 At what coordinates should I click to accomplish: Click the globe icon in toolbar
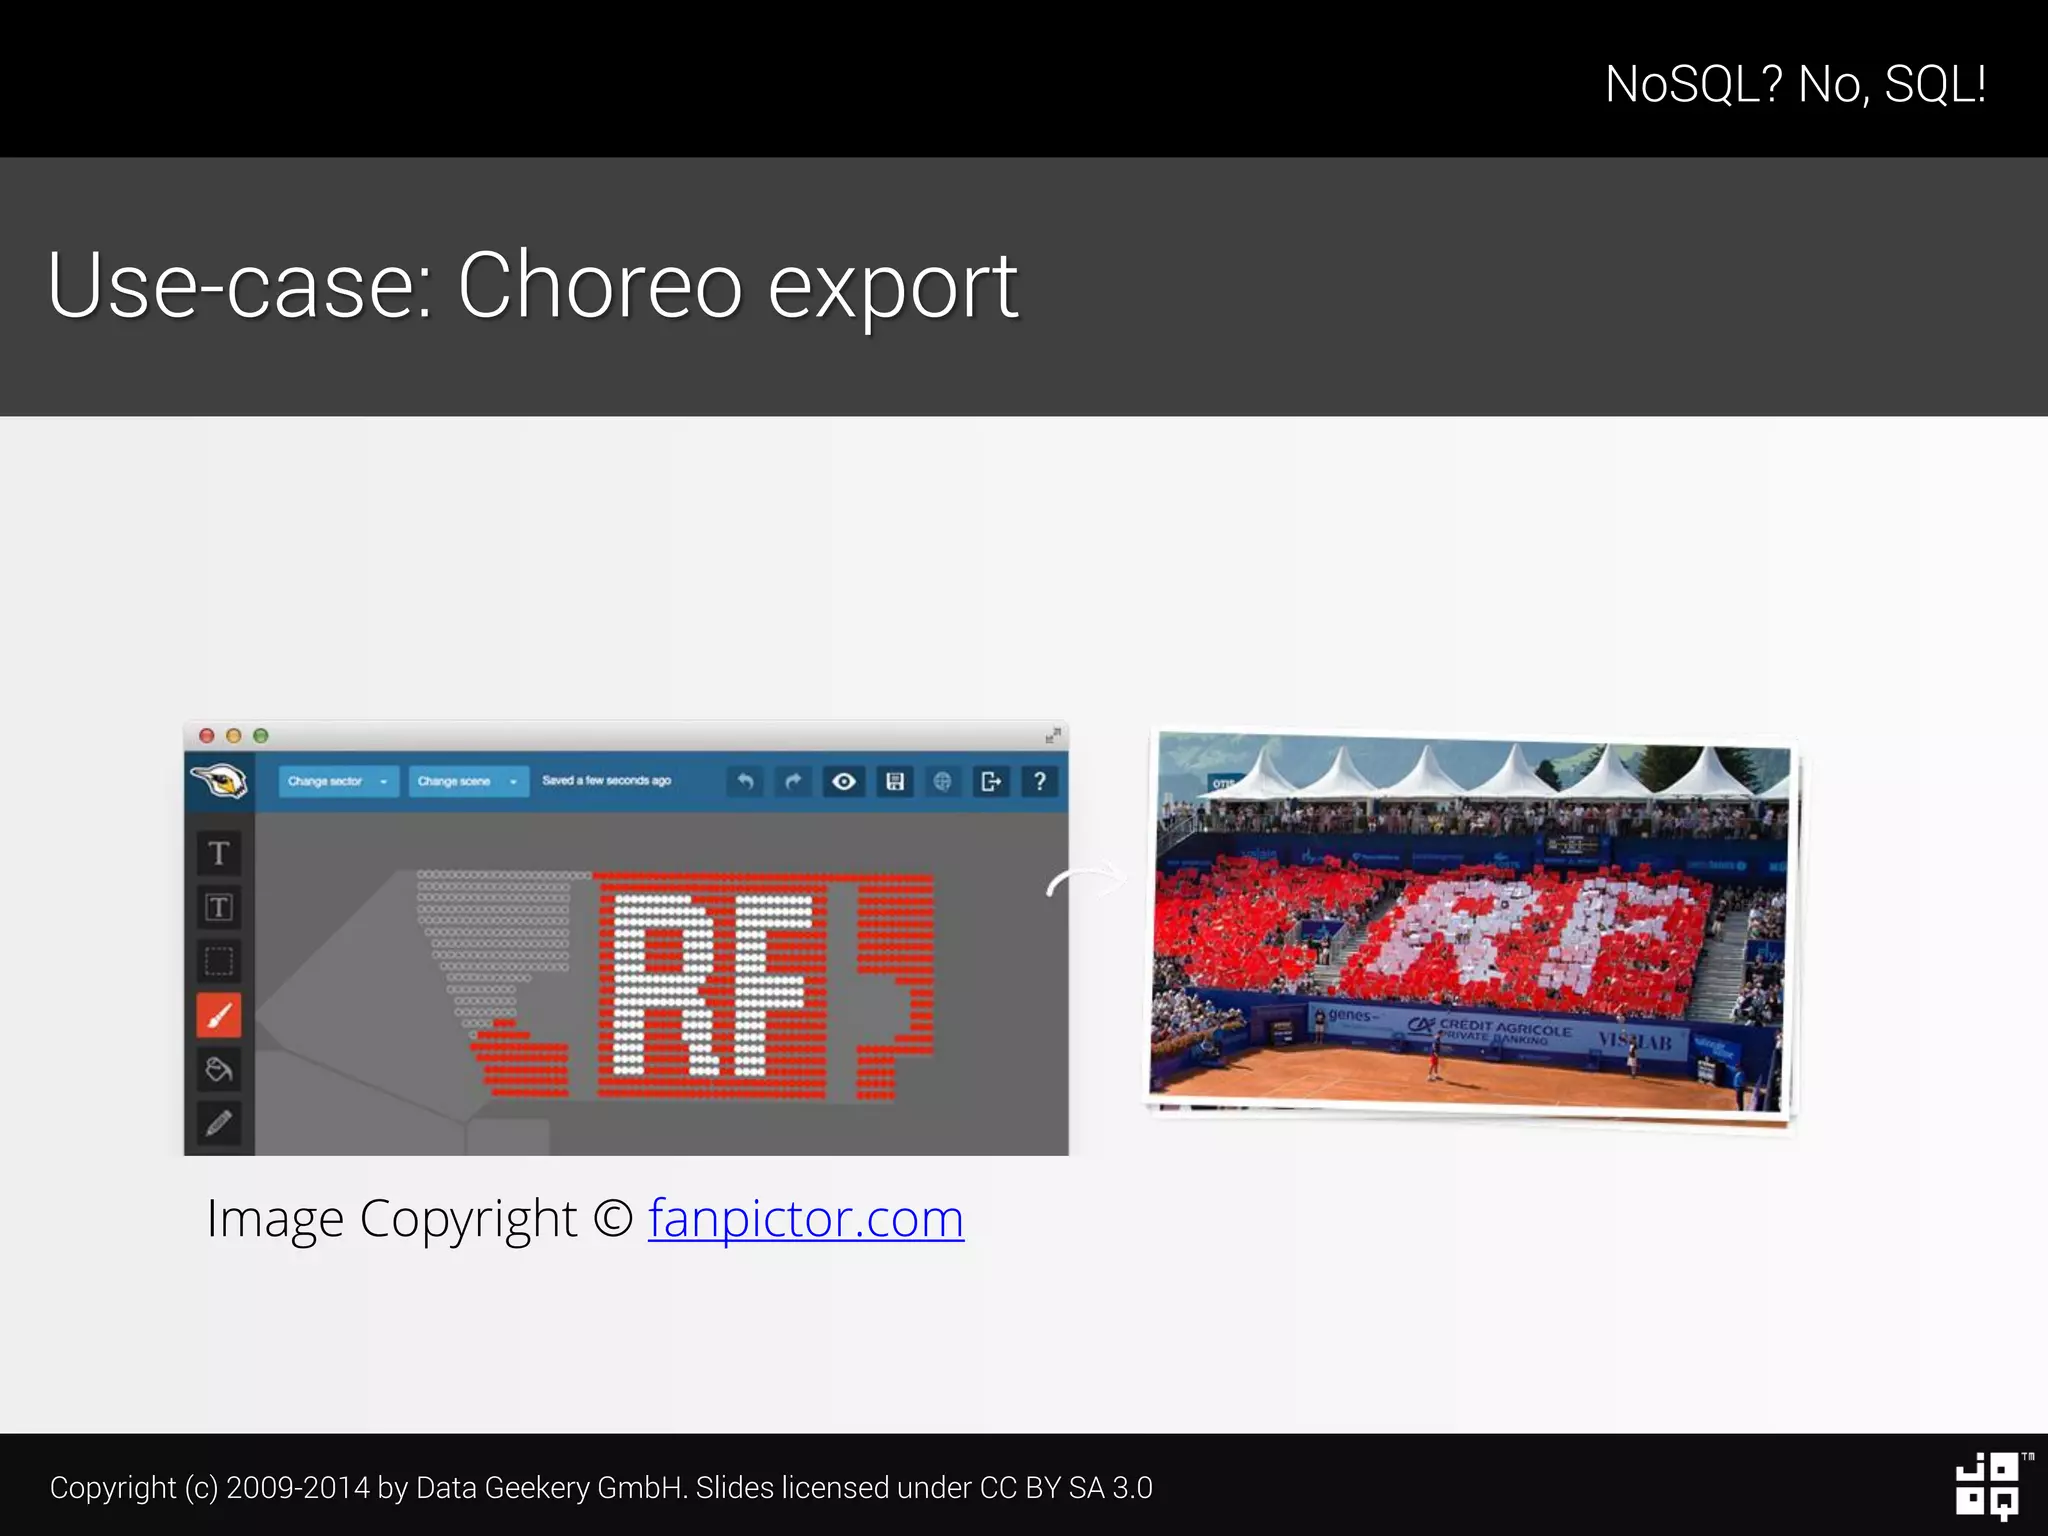(x=942, y=781)
